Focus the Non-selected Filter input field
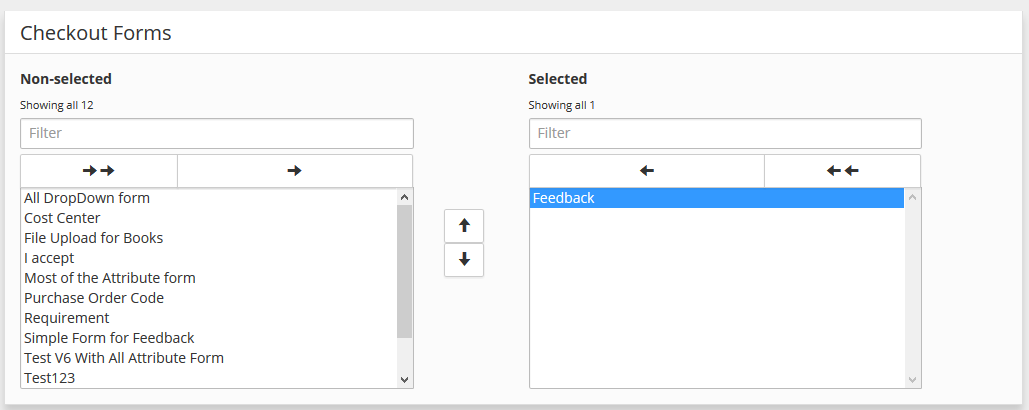Screen dimensions: 1029x410 click(x=216, y=133)
